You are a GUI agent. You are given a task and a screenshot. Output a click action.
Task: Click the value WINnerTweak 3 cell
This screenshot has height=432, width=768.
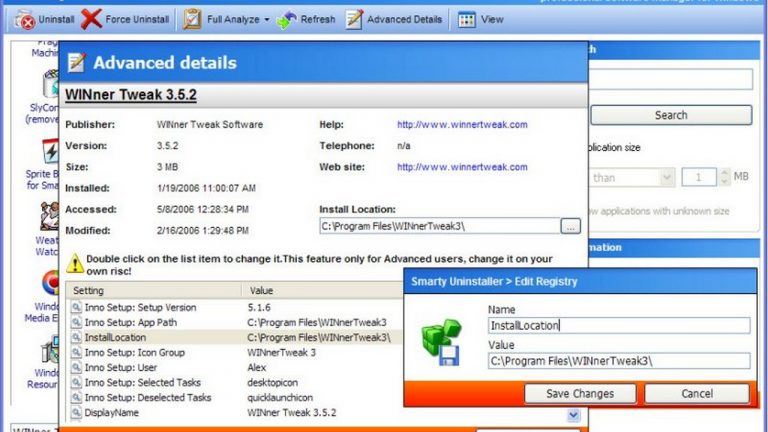[x=282, y=353]
